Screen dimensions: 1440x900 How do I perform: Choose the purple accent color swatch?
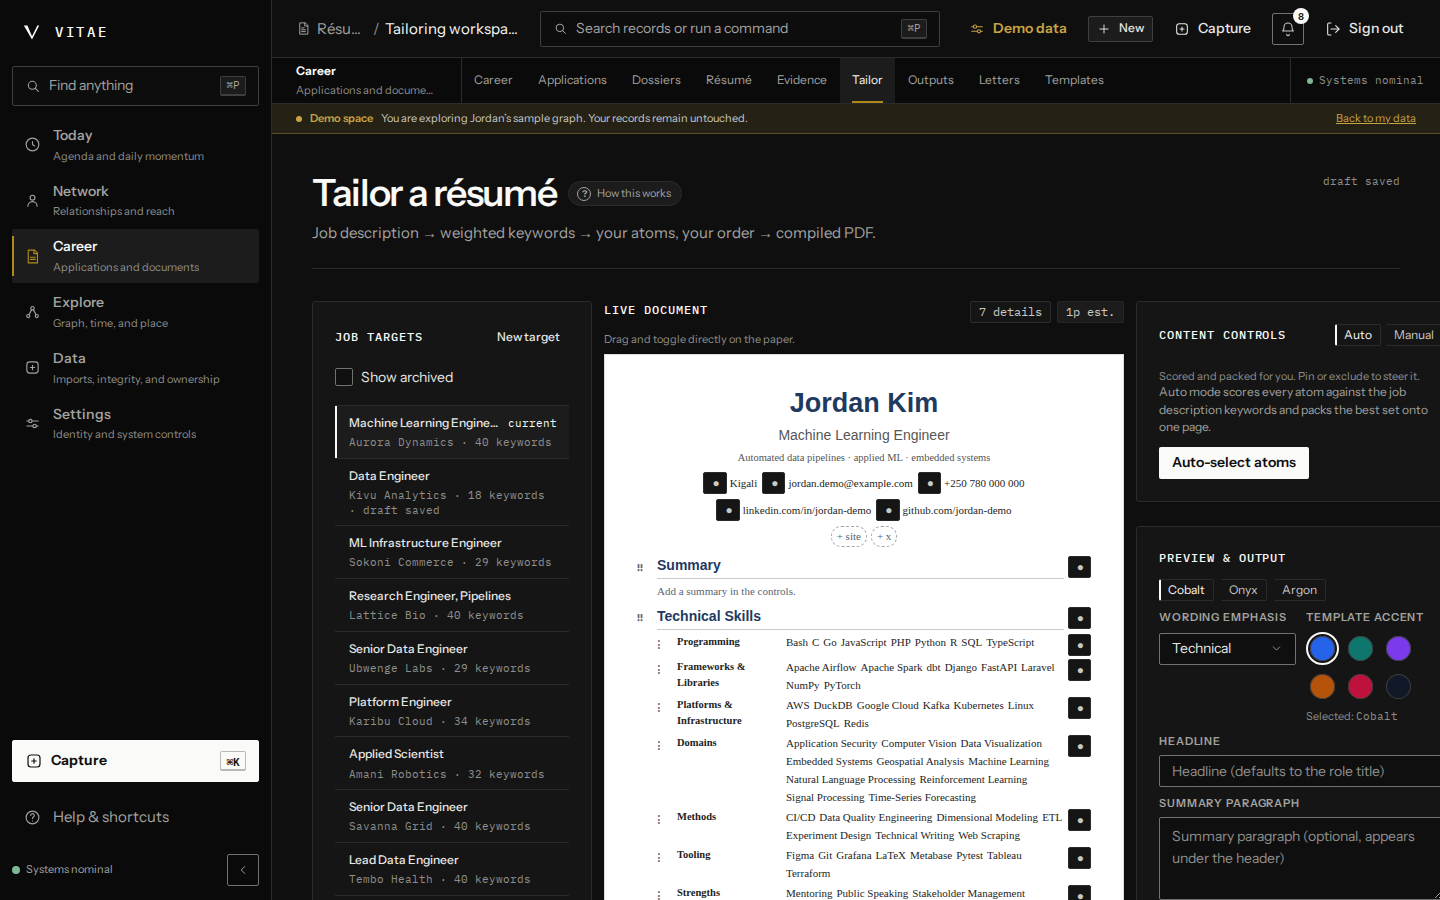(x=1398, y=649)
